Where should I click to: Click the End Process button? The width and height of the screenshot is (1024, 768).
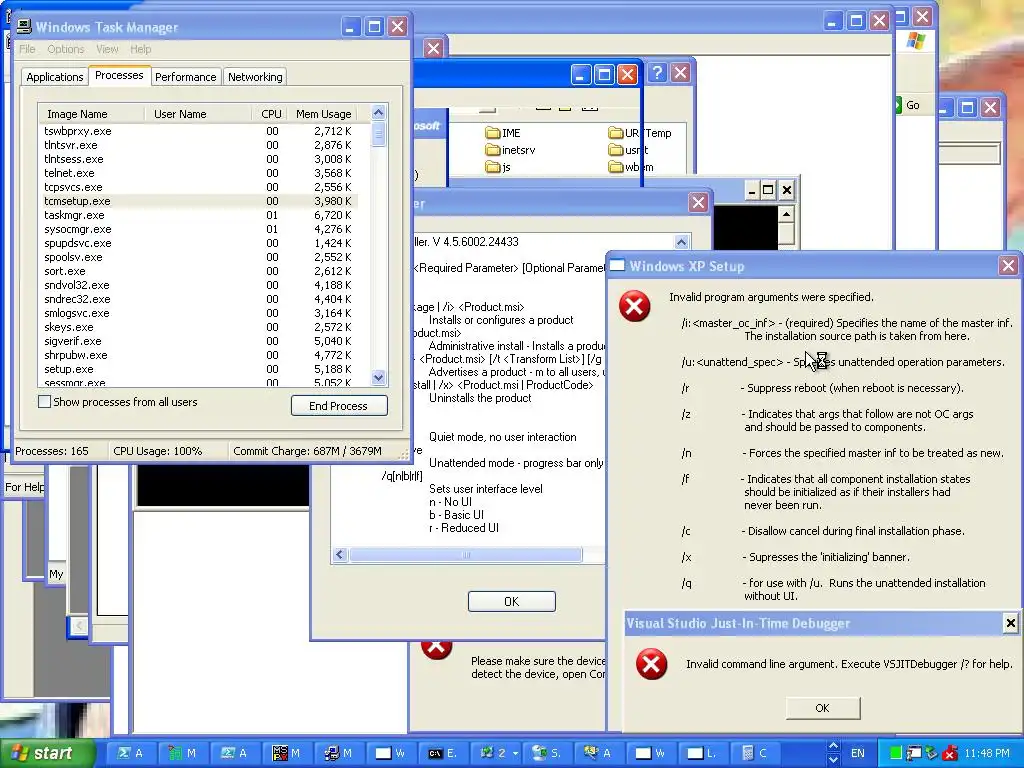pos(339,406)
